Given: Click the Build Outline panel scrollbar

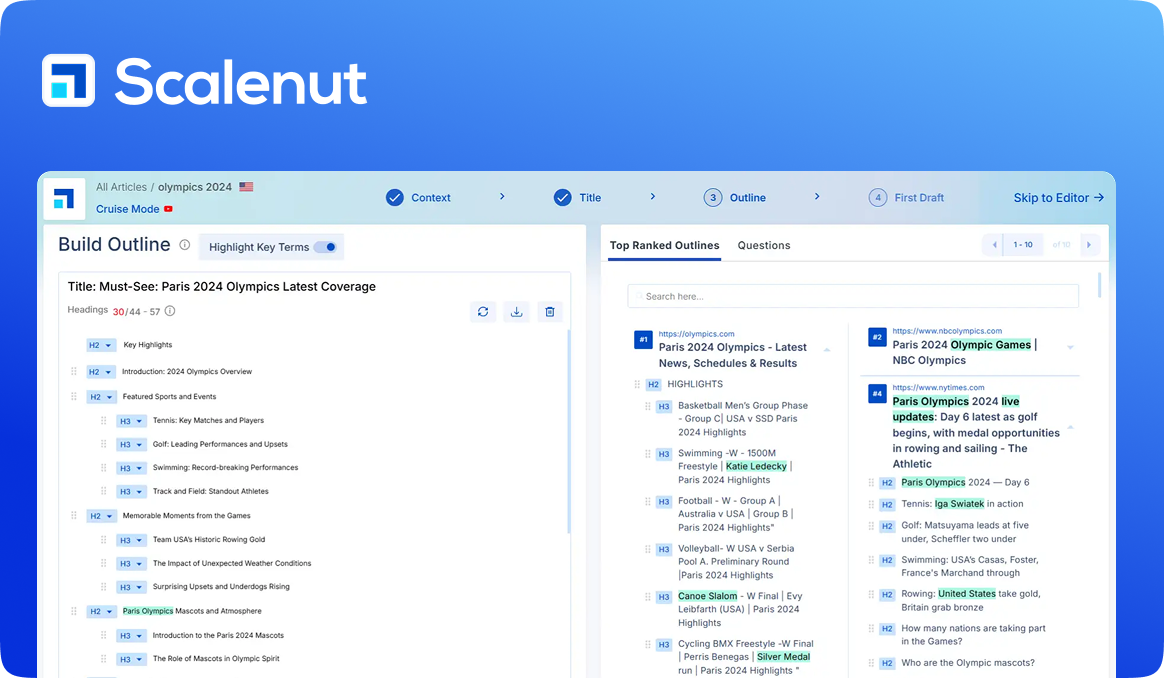Looking at the screenshot, I should click(x=569, y=431).
